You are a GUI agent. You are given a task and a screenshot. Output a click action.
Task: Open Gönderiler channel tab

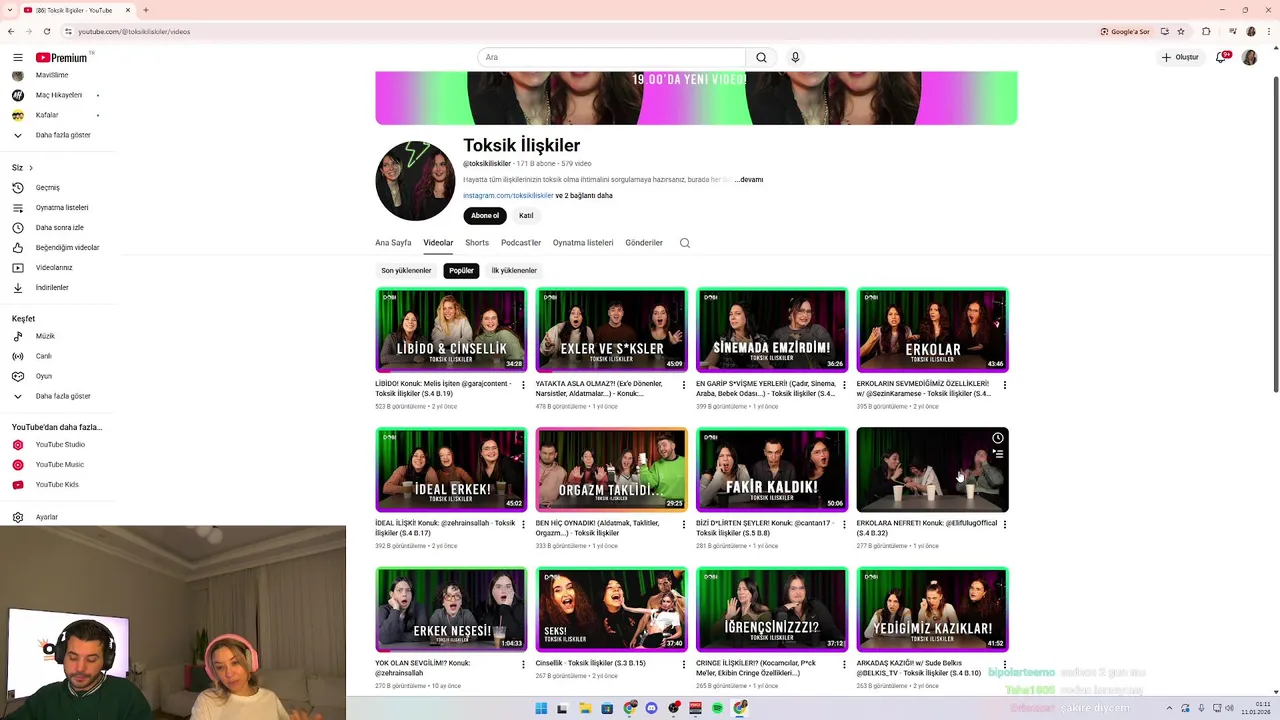(644, 243)
